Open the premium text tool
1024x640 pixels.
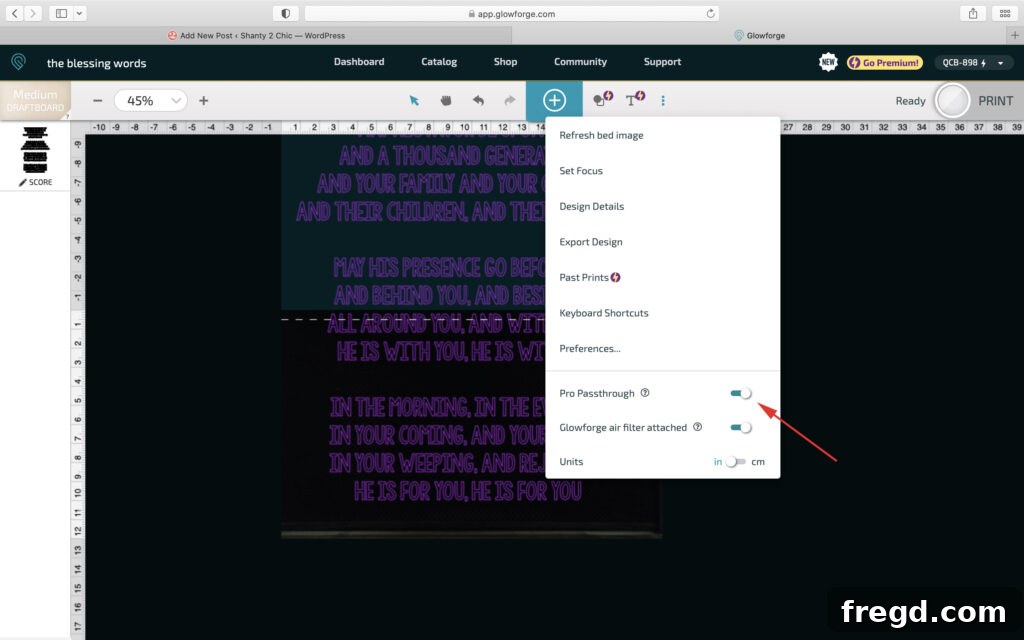coord(635,99)
